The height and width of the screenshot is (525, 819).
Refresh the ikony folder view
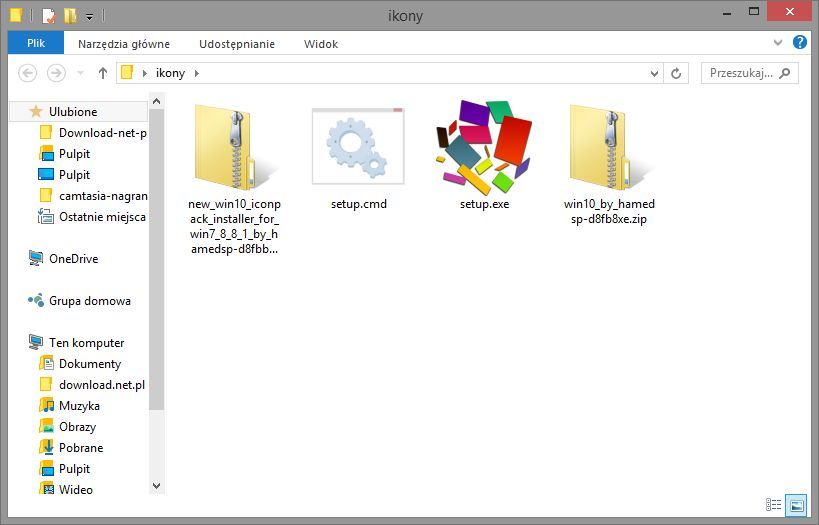[x=676, y=73]
